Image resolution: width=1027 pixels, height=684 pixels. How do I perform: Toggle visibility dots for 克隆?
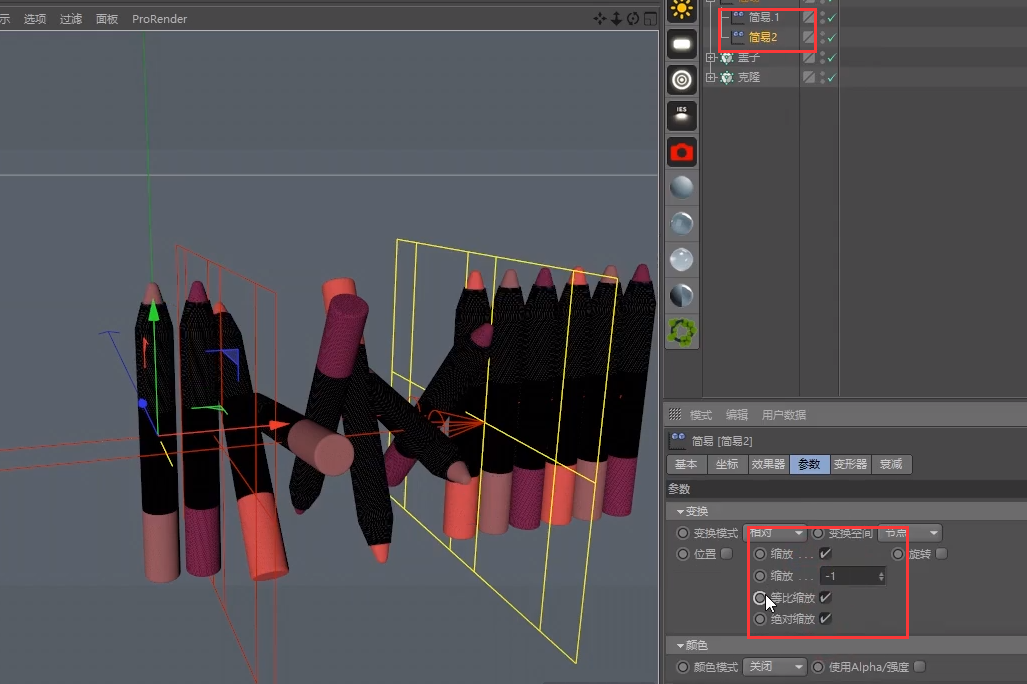[x=823, y=77]
